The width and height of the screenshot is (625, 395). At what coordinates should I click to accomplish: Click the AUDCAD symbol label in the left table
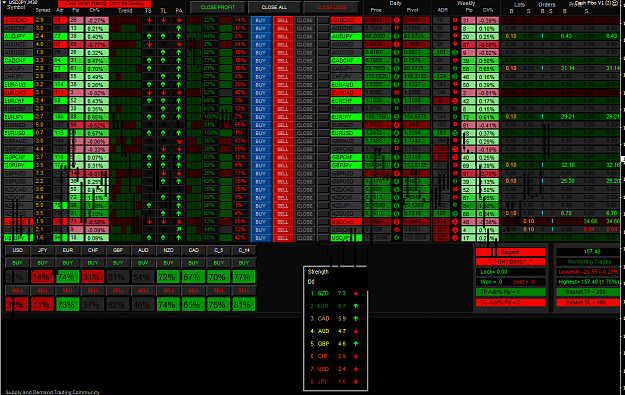point(18,20)
